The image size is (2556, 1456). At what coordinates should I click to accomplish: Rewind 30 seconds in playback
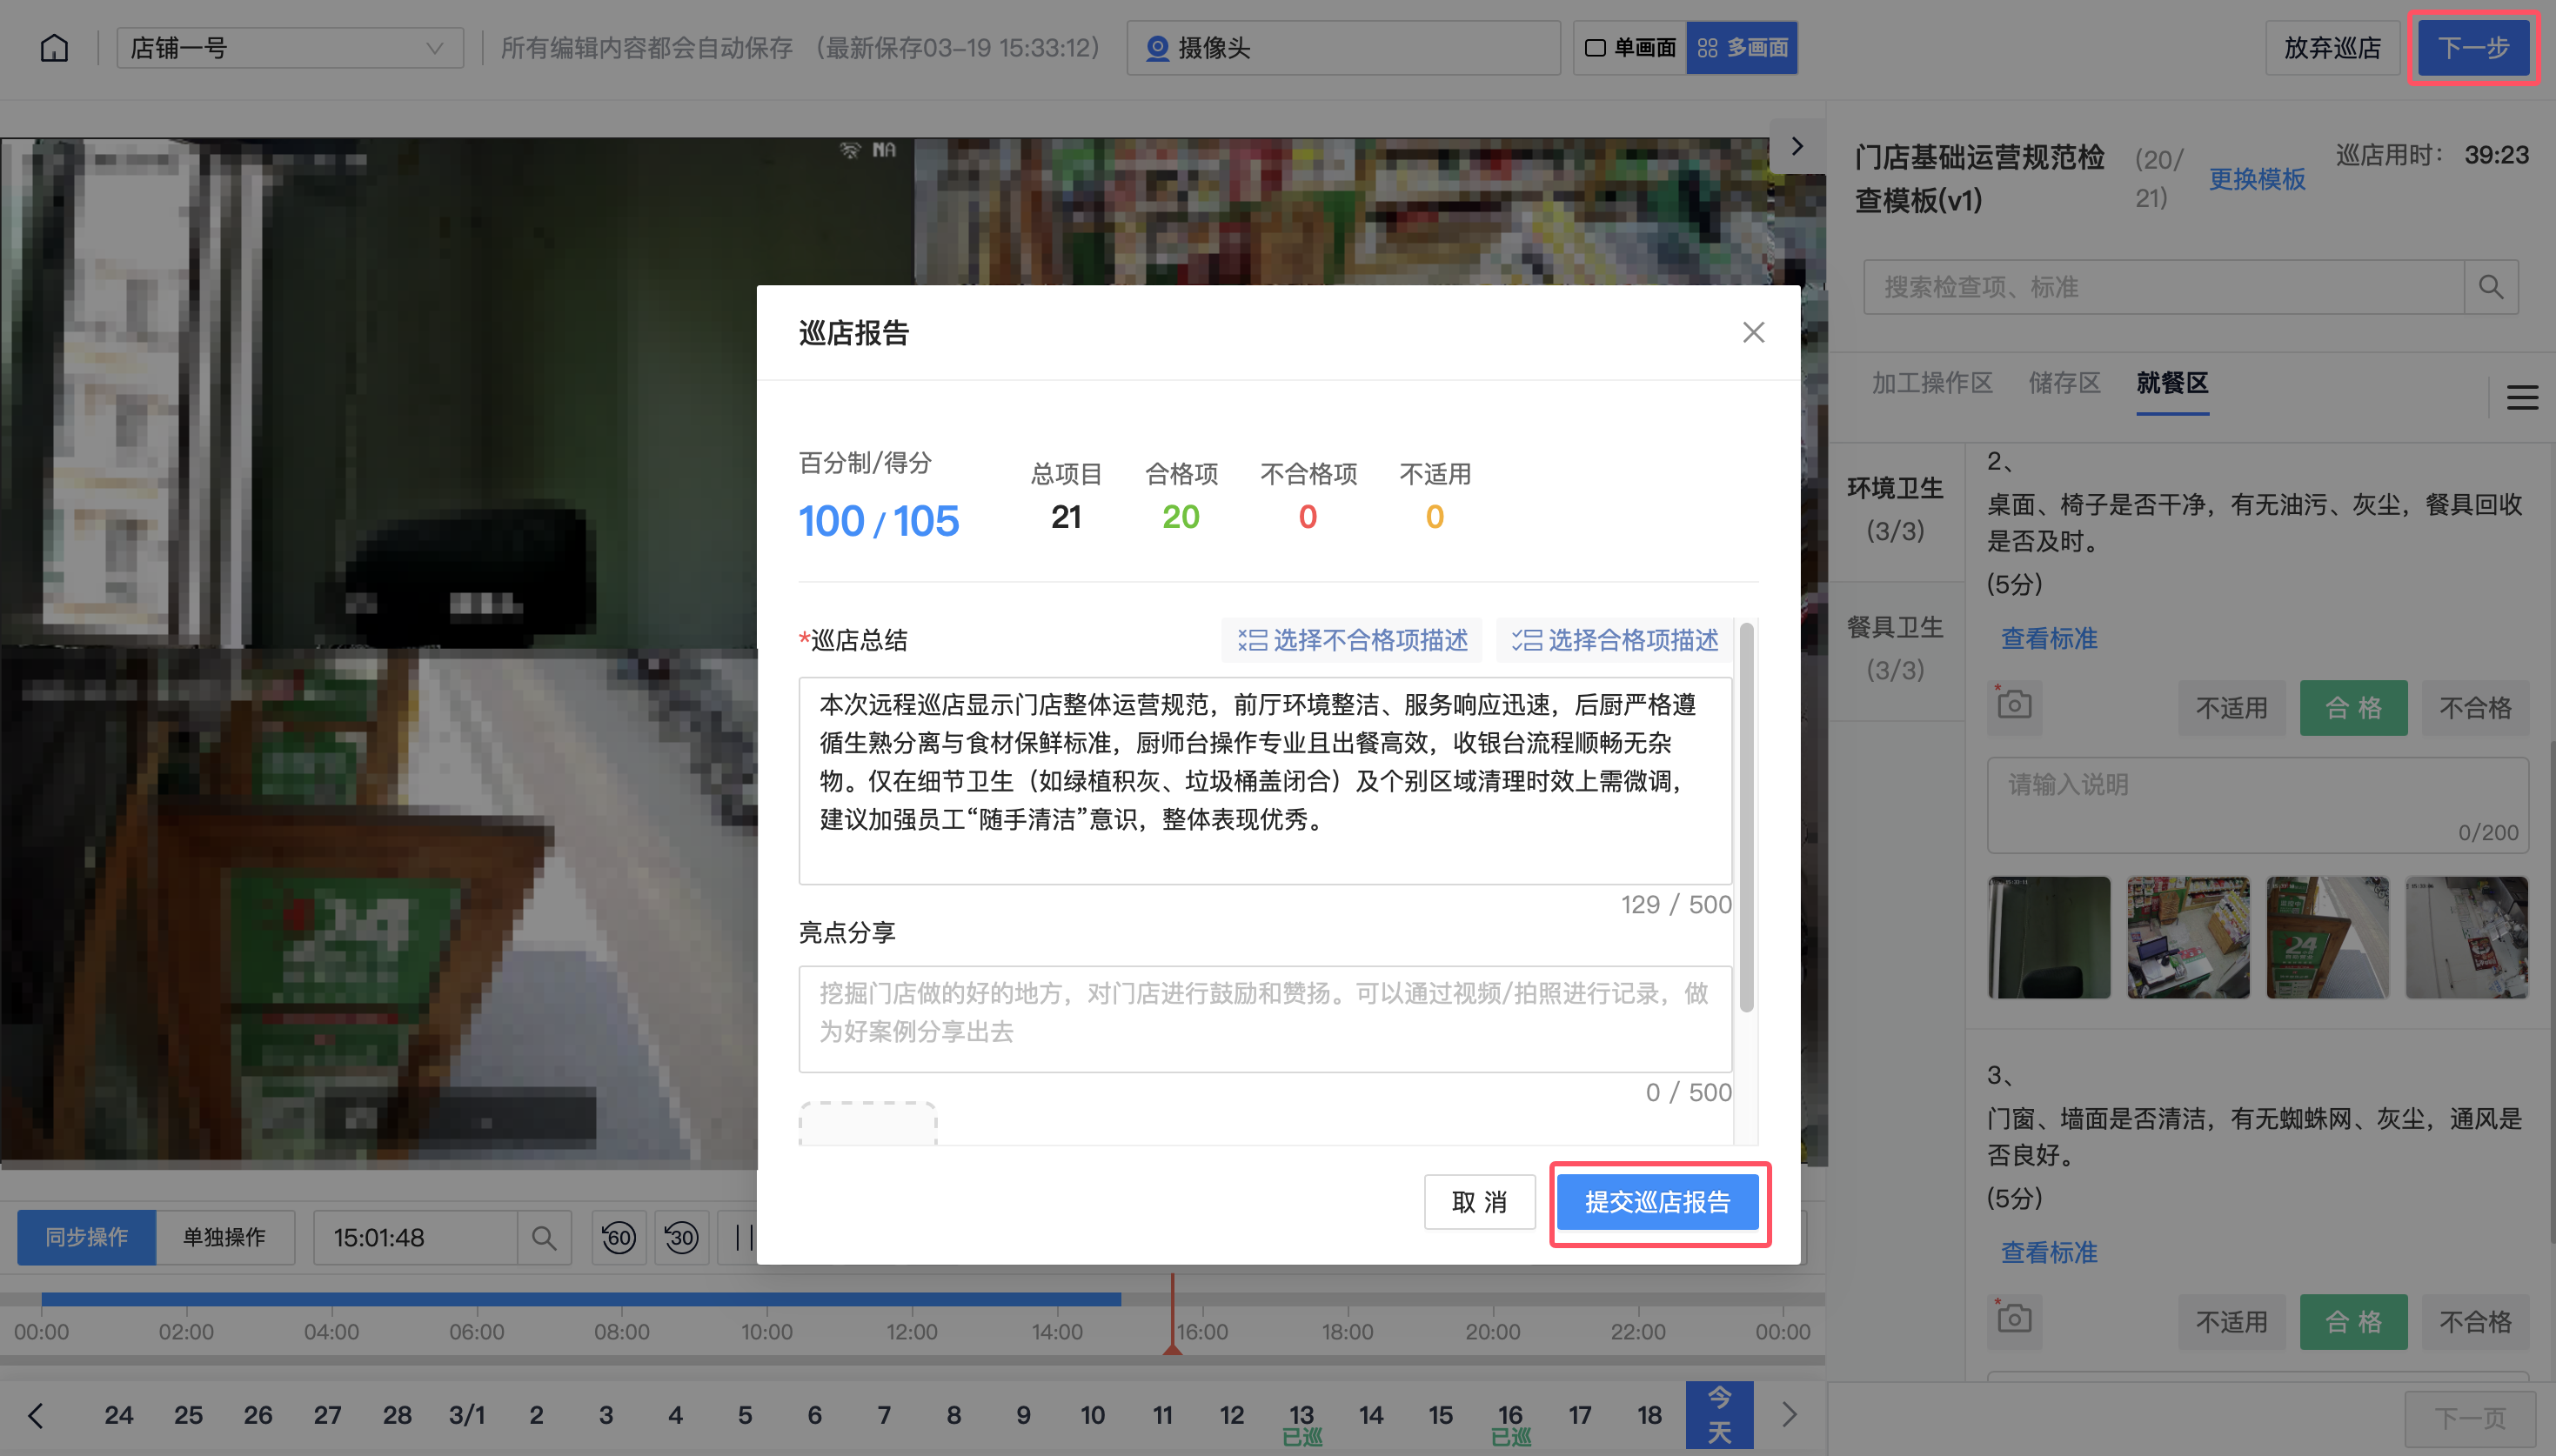click(x=681, y=1238)
